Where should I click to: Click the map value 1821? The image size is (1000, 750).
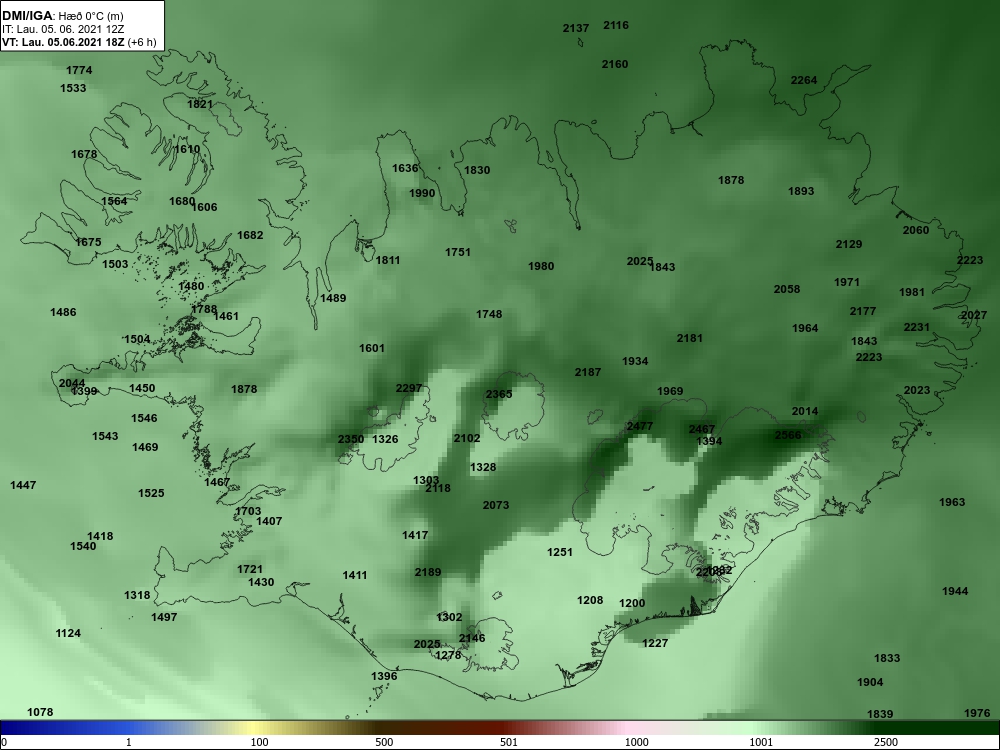coord(200,104)
